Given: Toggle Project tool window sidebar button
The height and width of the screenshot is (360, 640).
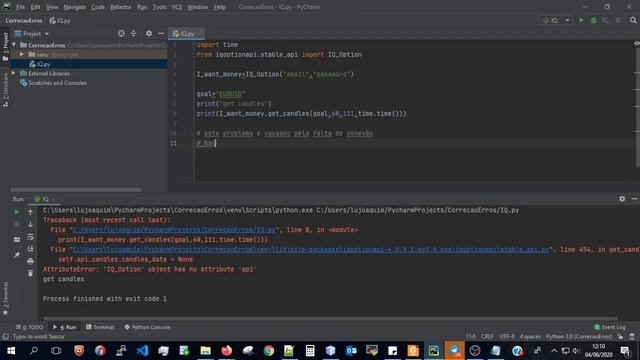Looking at the screenshot, I should tap(5, 46).
